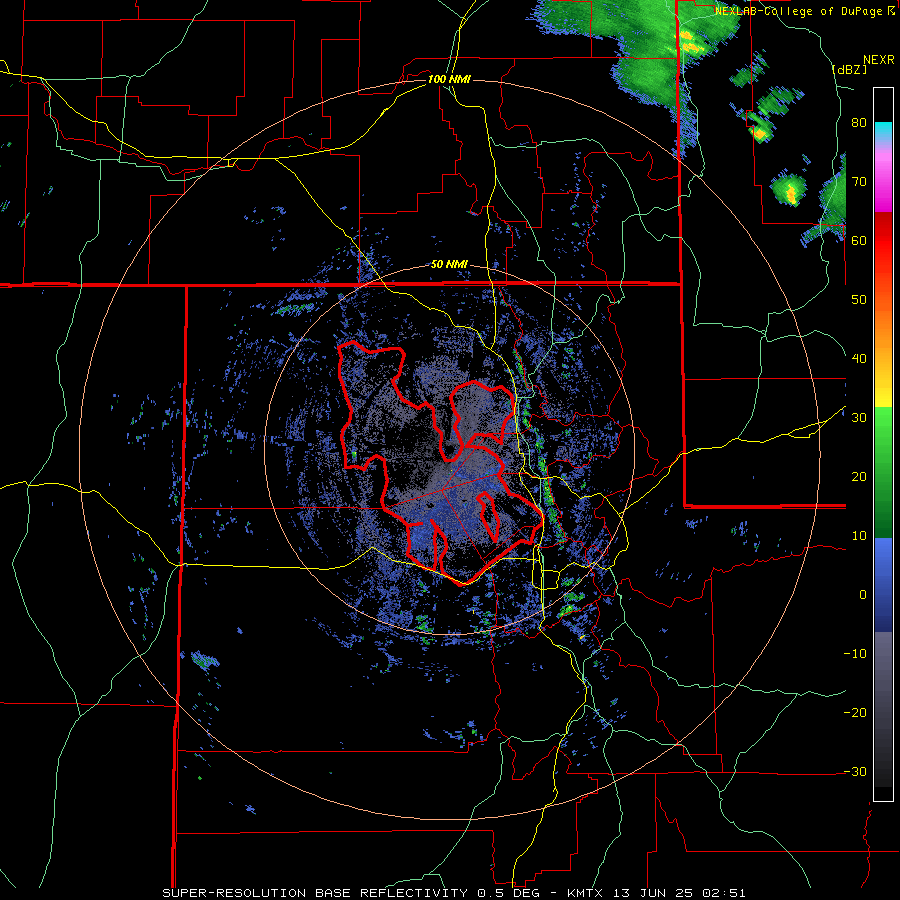Click the blue segment of the color bar
900x900 pixels.
pos(883,585)
